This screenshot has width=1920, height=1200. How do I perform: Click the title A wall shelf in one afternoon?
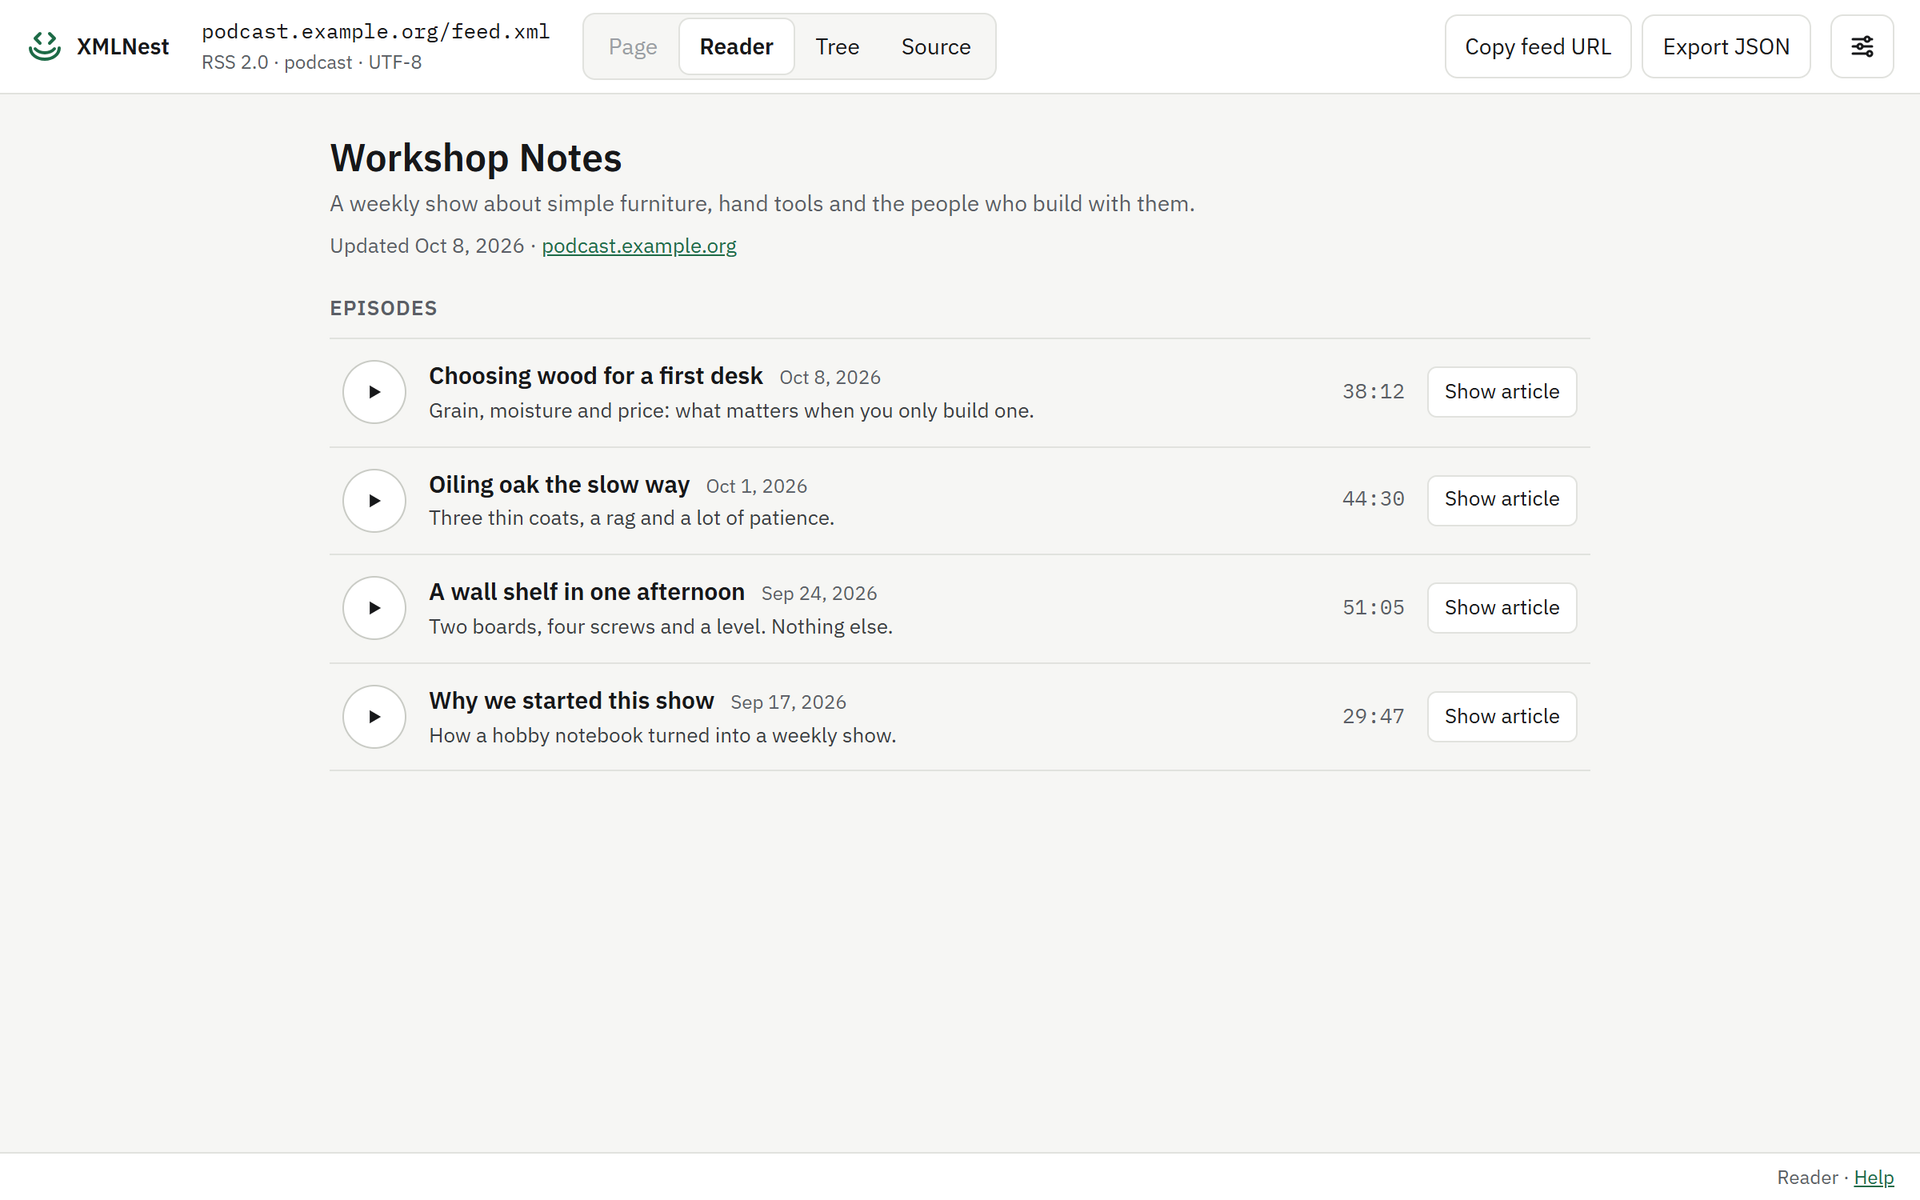(587, 592)
